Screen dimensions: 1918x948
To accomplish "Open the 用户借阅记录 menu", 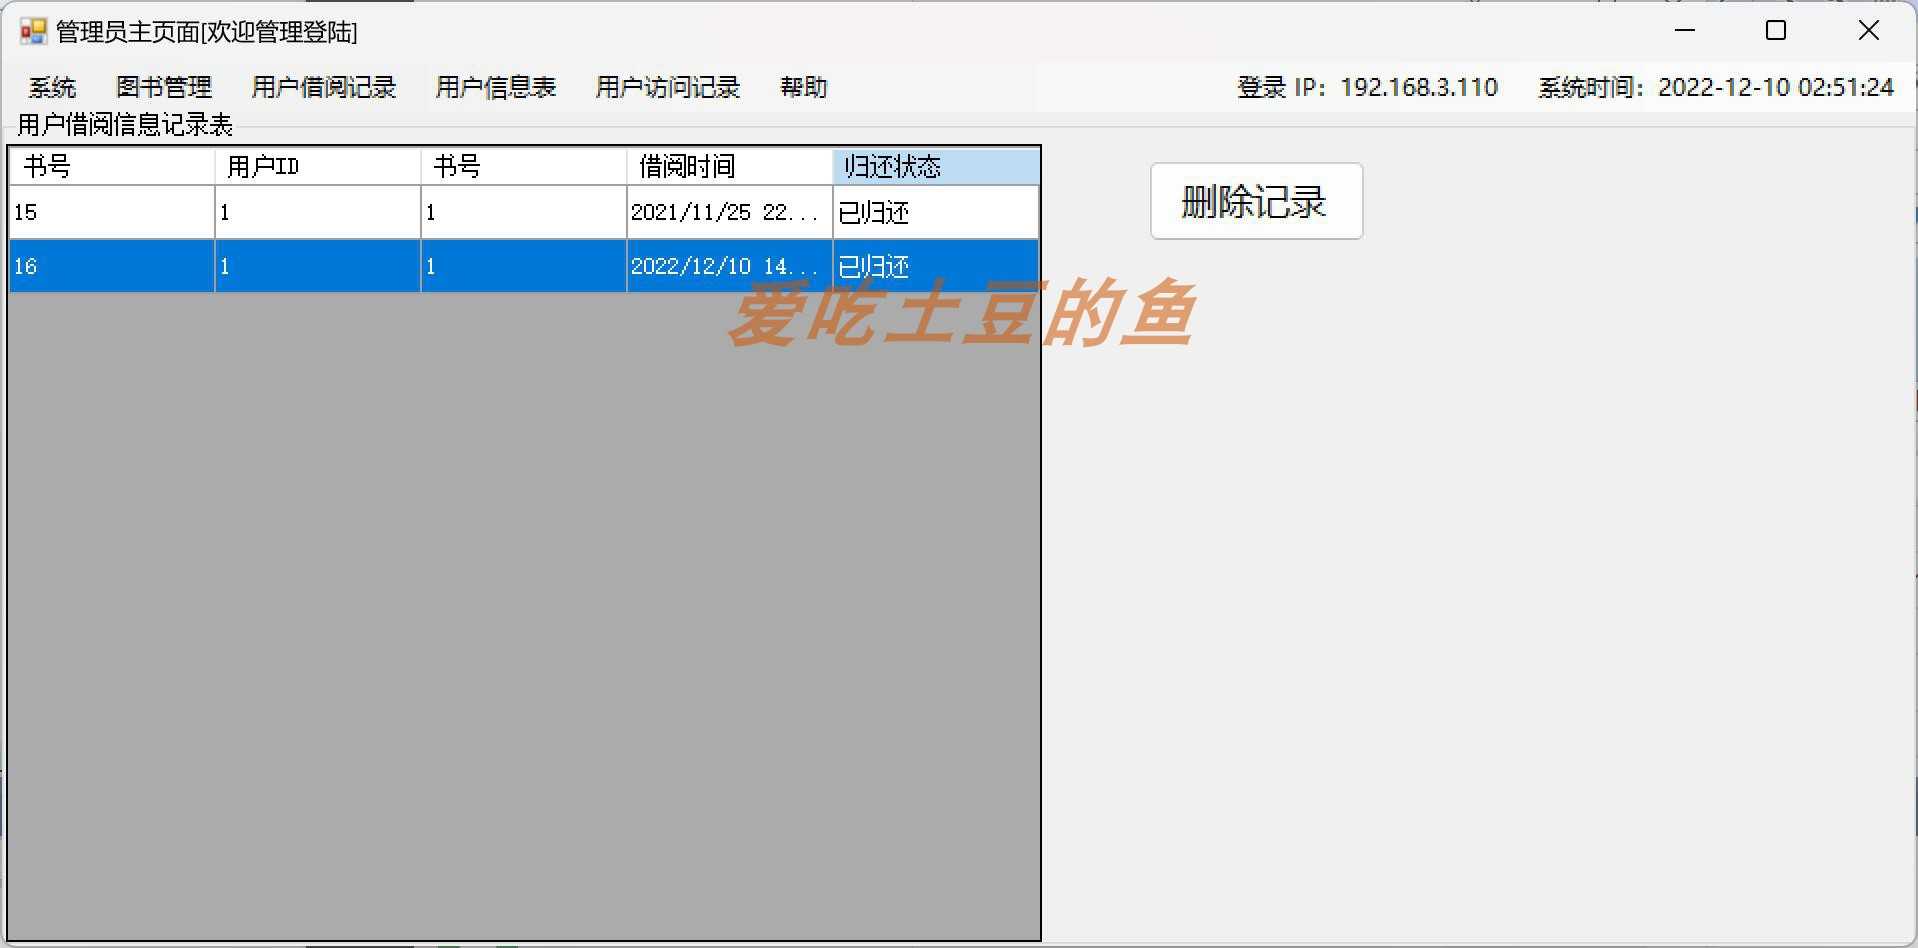I will coord(324,88).
